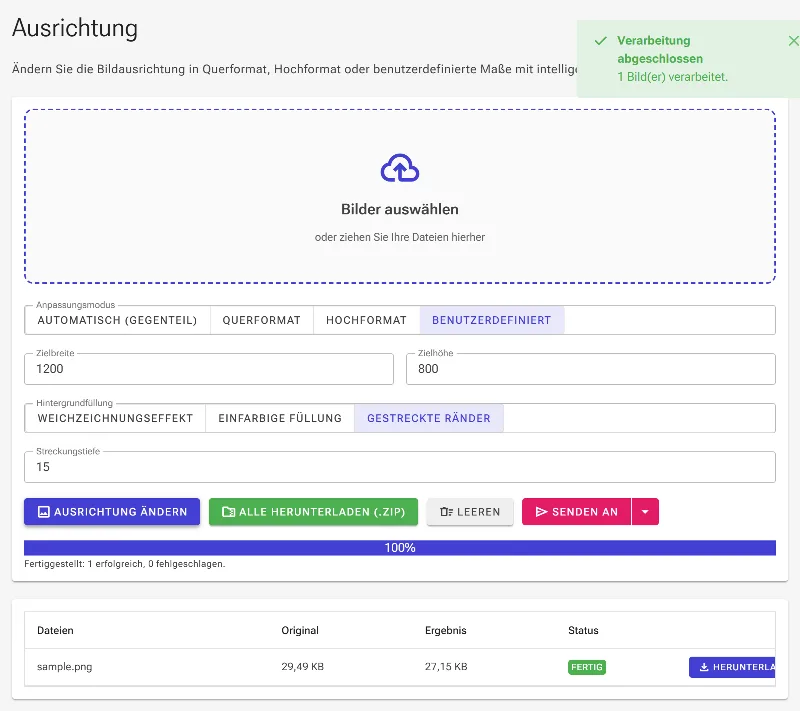Click the 1 Bild(er) verarbeitet text
Viewport: 800px width, 711px height.
point(672,77)
